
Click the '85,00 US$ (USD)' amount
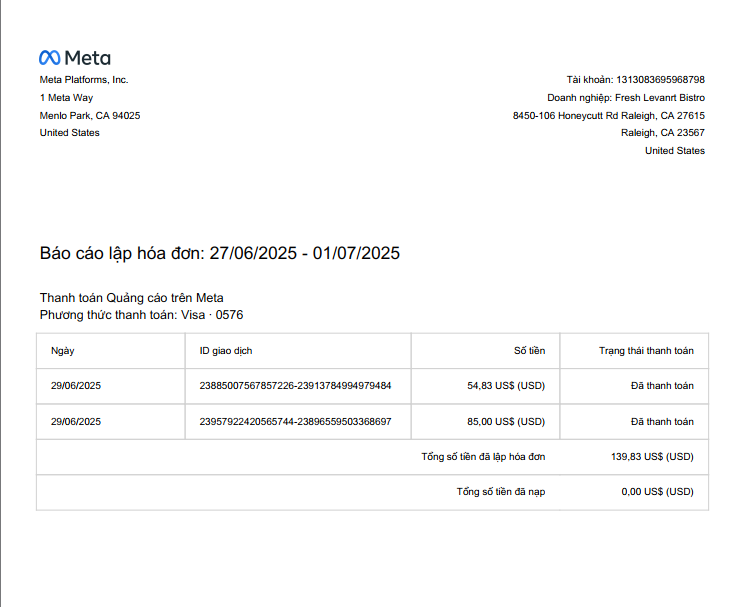click(x=506, y=422)
